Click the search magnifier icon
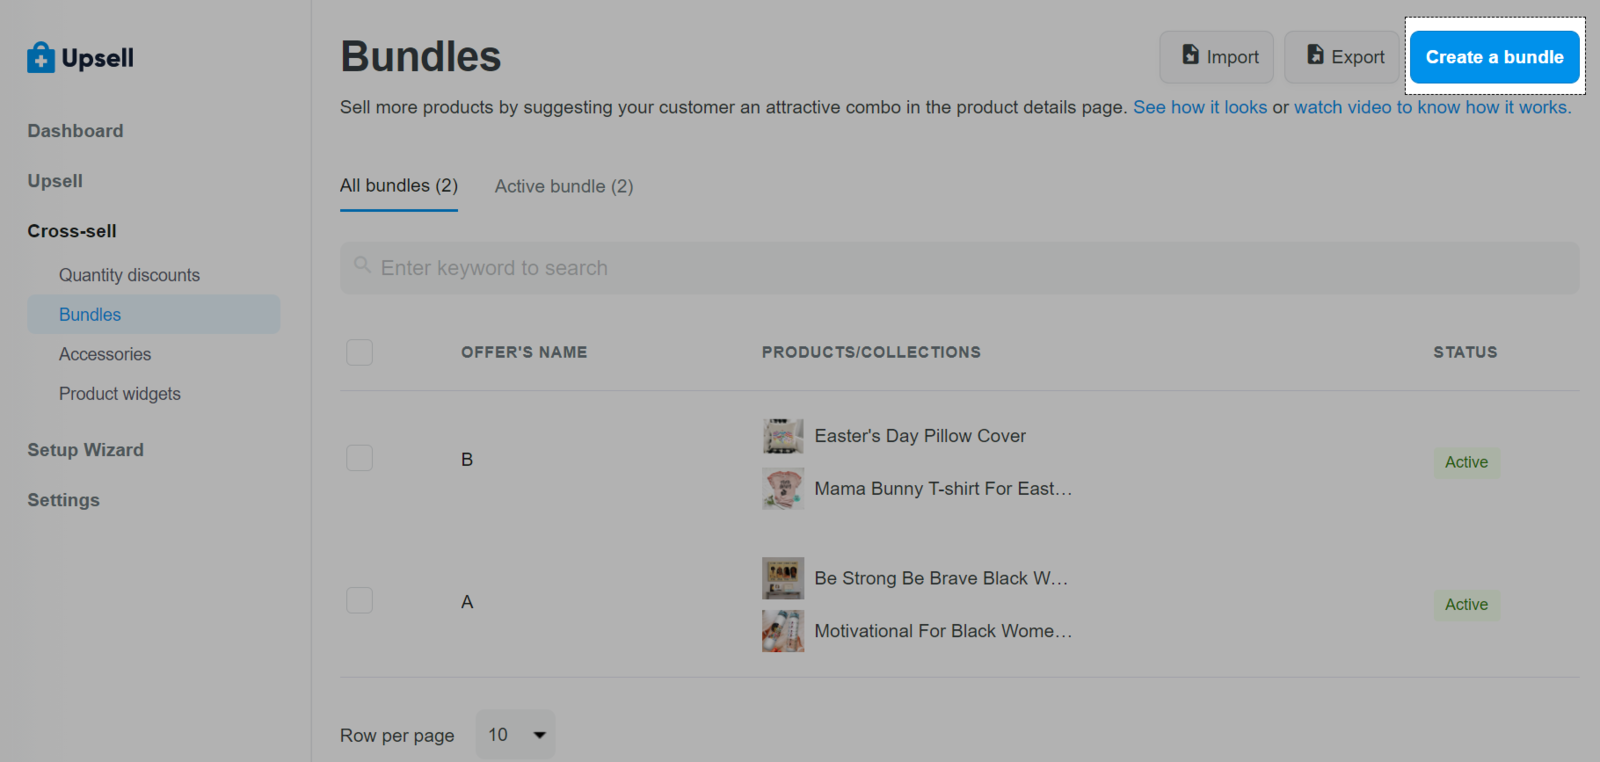Screen dimensions: 1600x762 362,266
